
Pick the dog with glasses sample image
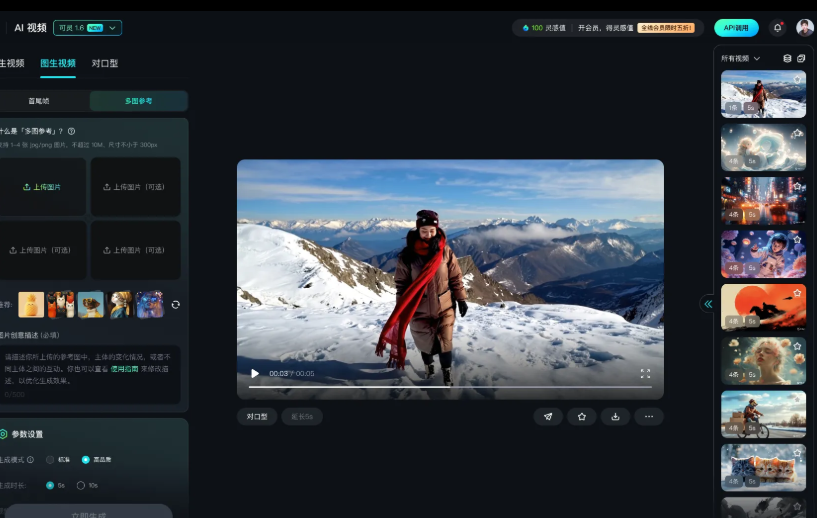click(91, 304)
